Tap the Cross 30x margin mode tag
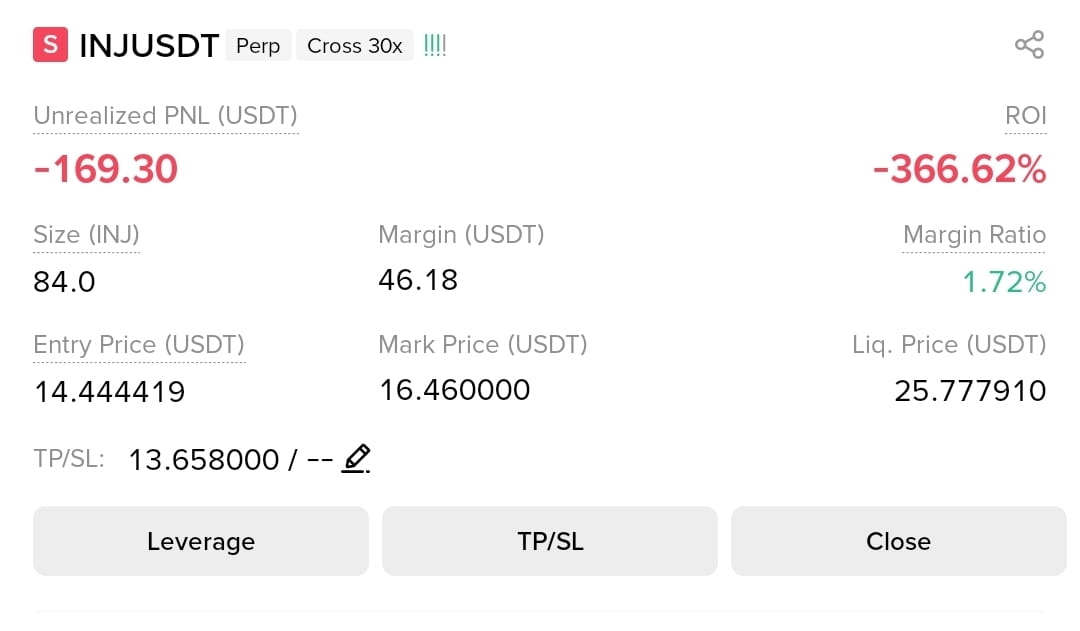Viewport: 1080px width, 631px height. [354, 45]
